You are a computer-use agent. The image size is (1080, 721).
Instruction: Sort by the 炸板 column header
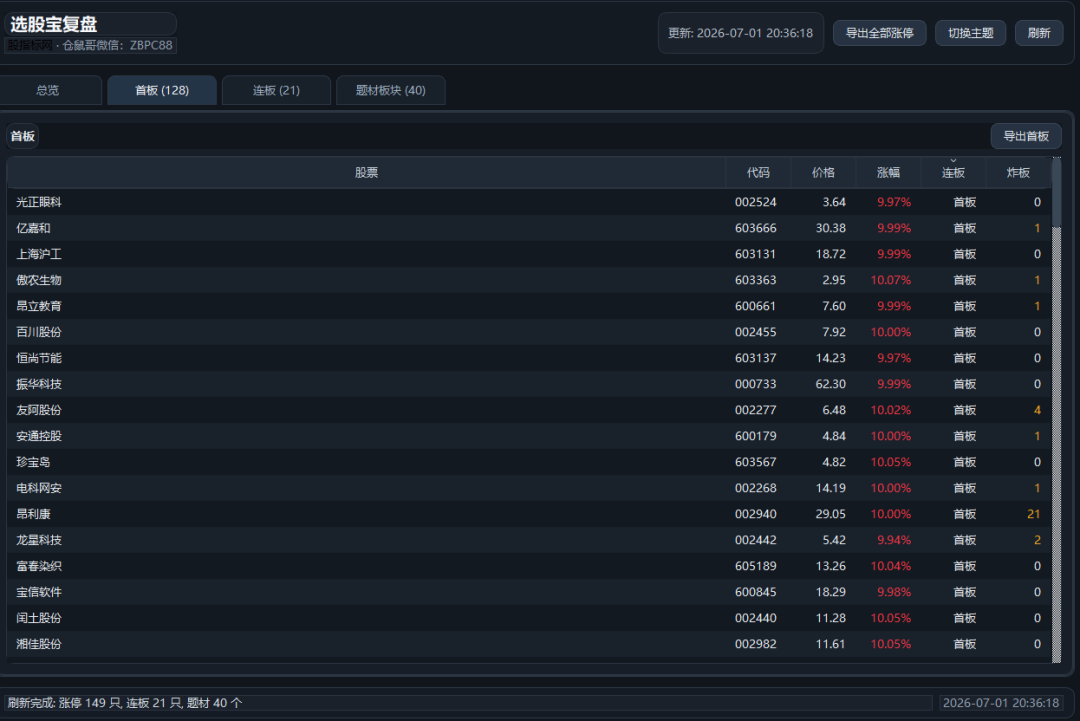pyautogui.click(x=1018, y=173)
